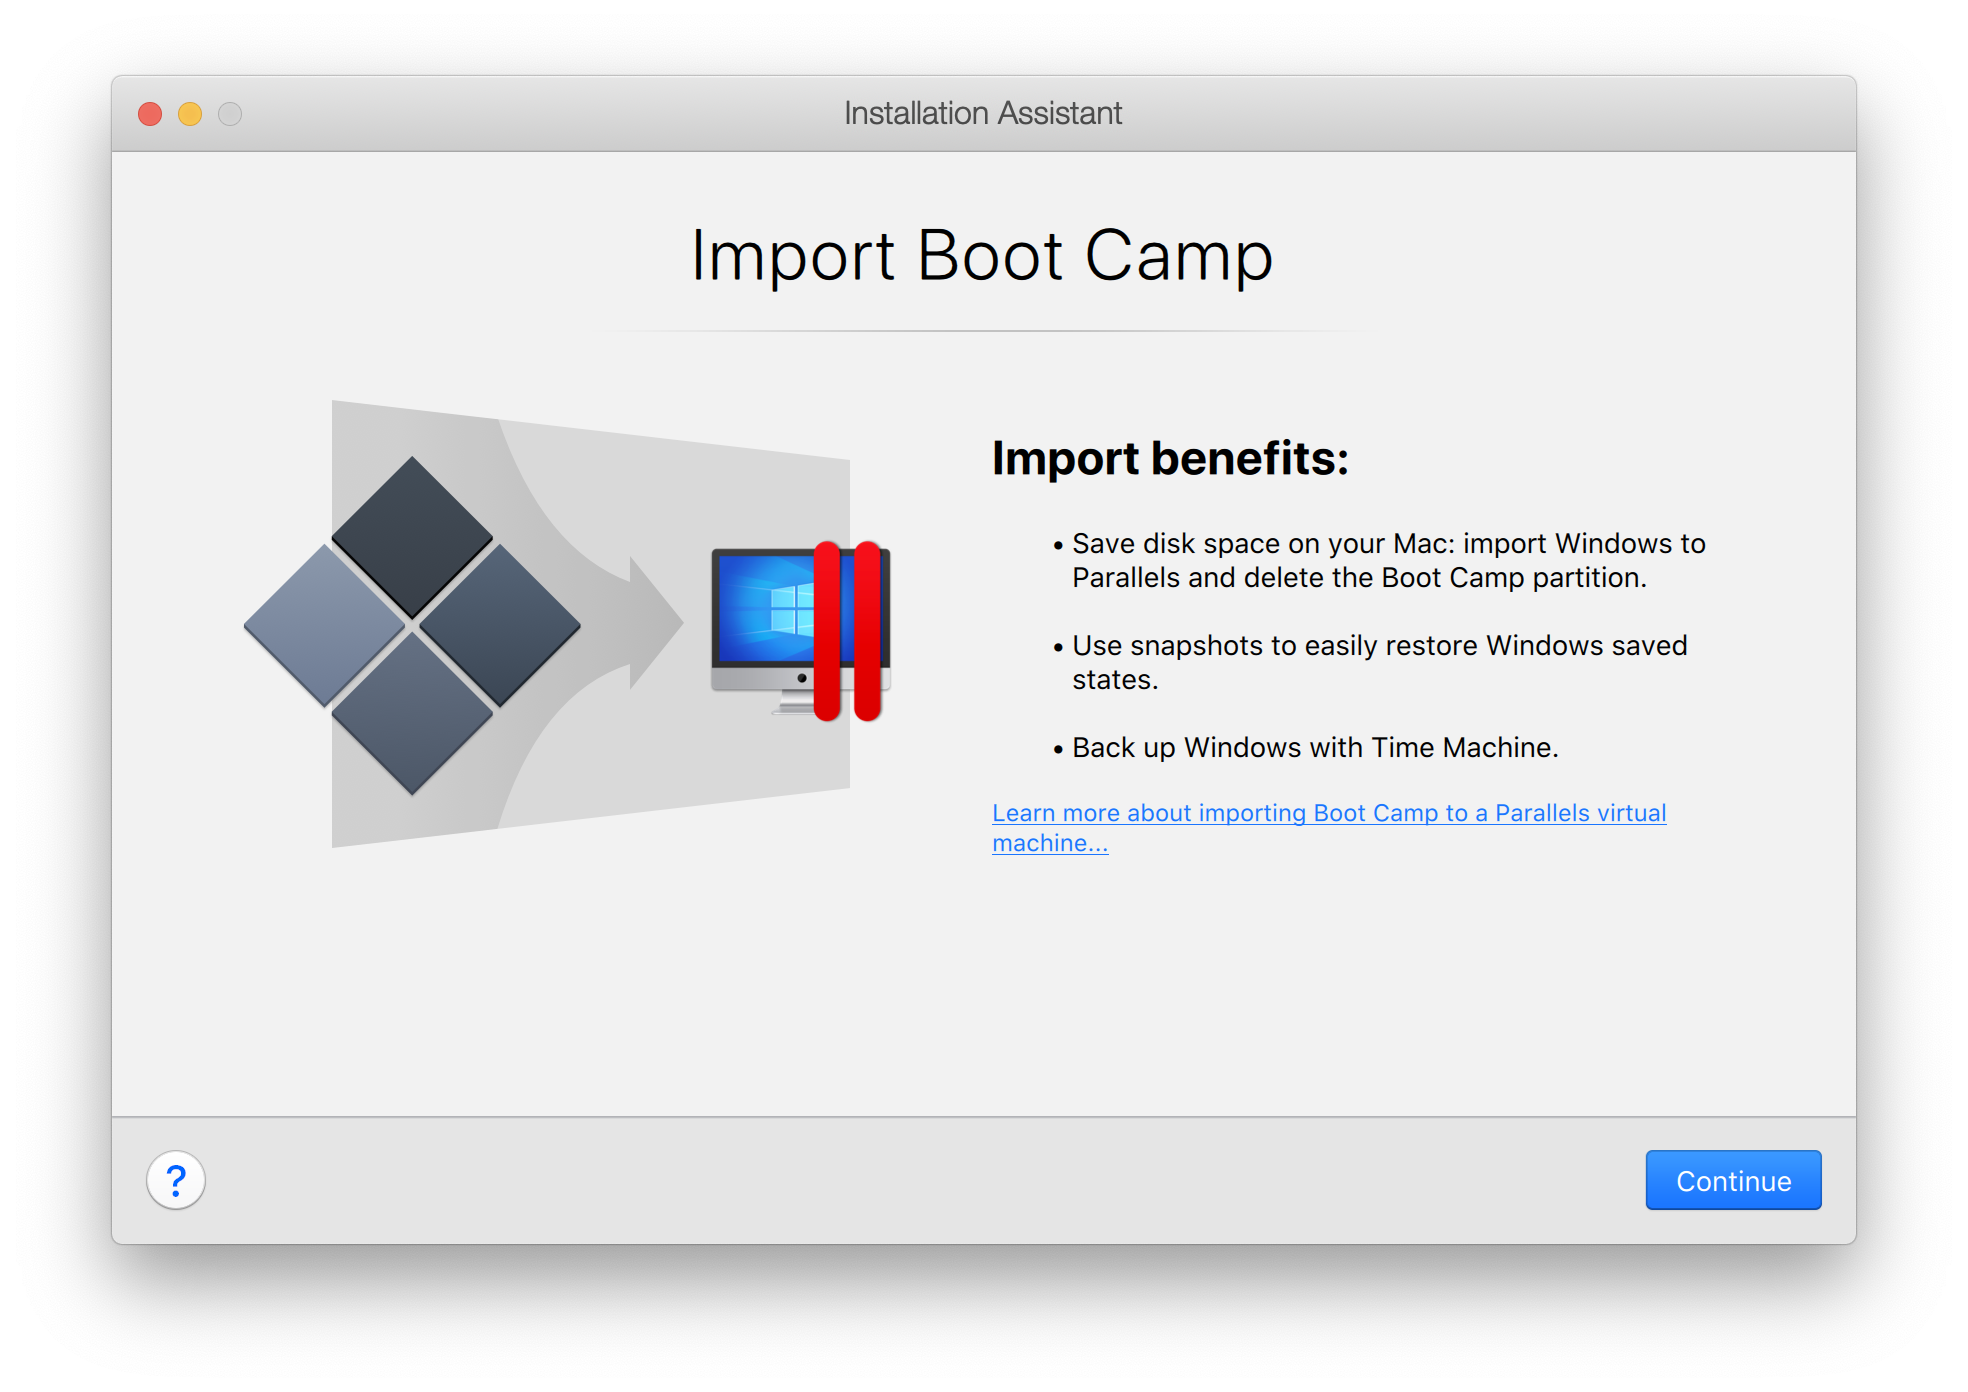Click Back up Windows with Time Machine text

pos(1315,747)
